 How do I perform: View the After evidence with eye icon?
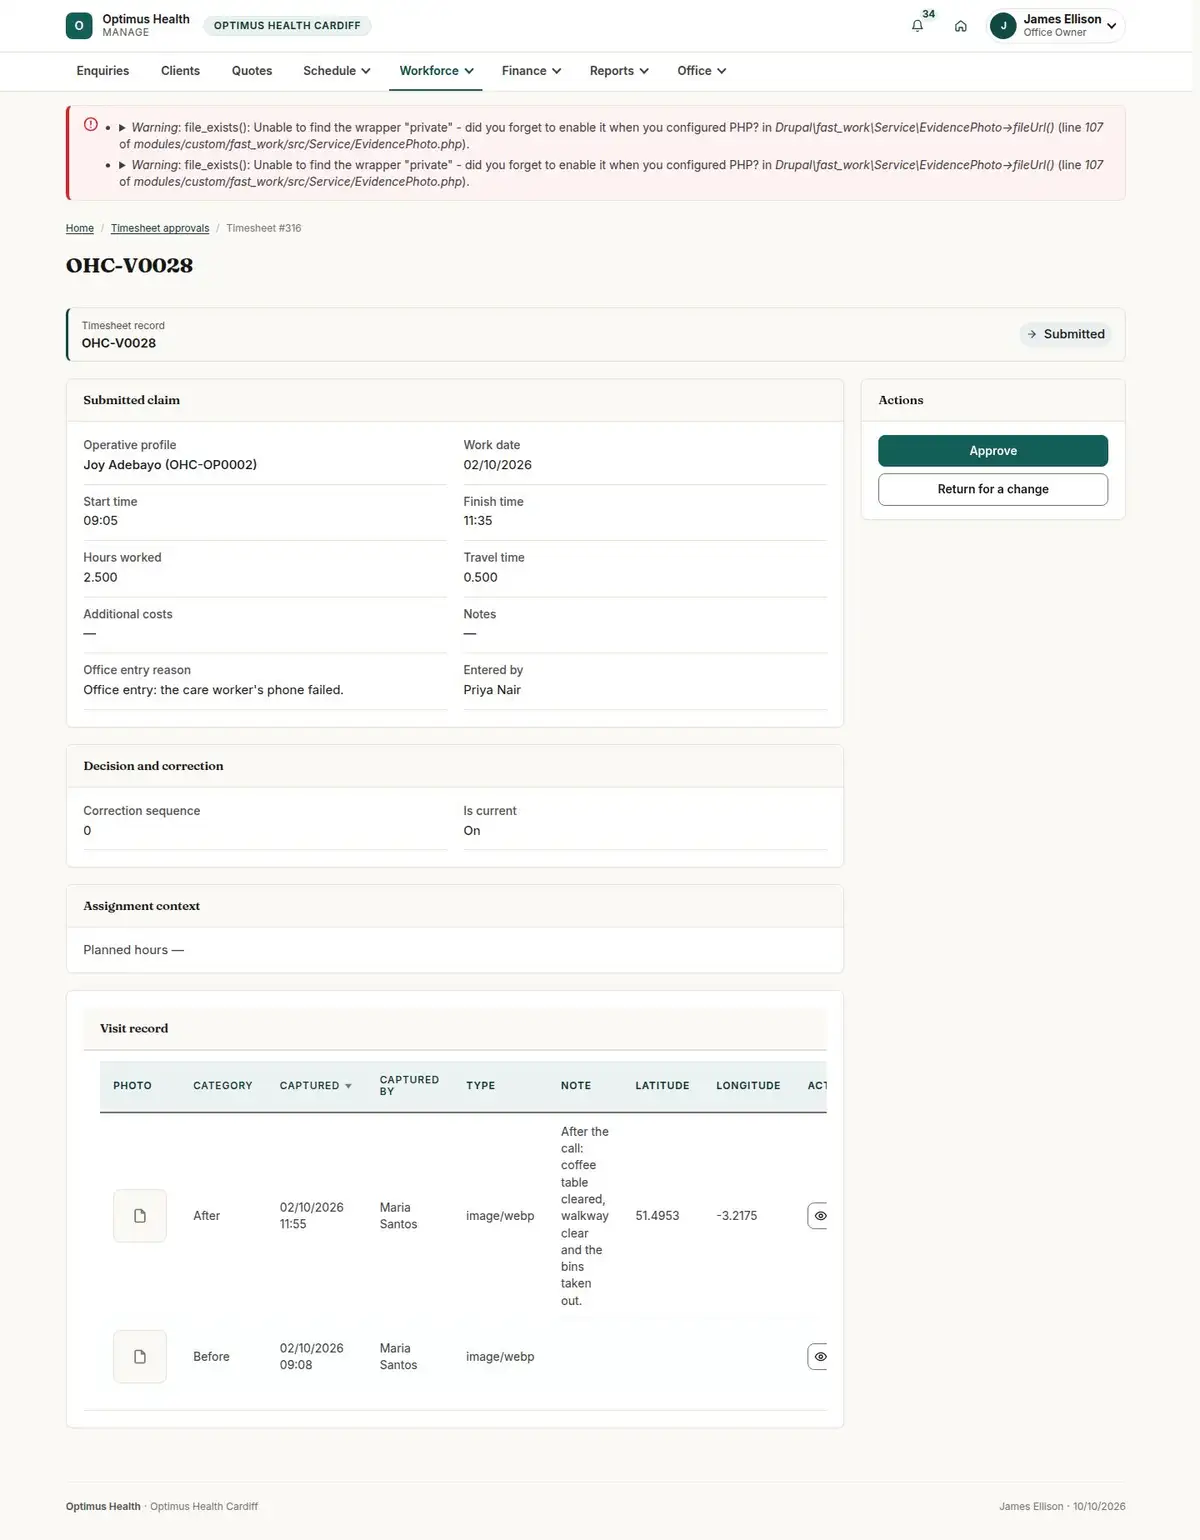818,1216
